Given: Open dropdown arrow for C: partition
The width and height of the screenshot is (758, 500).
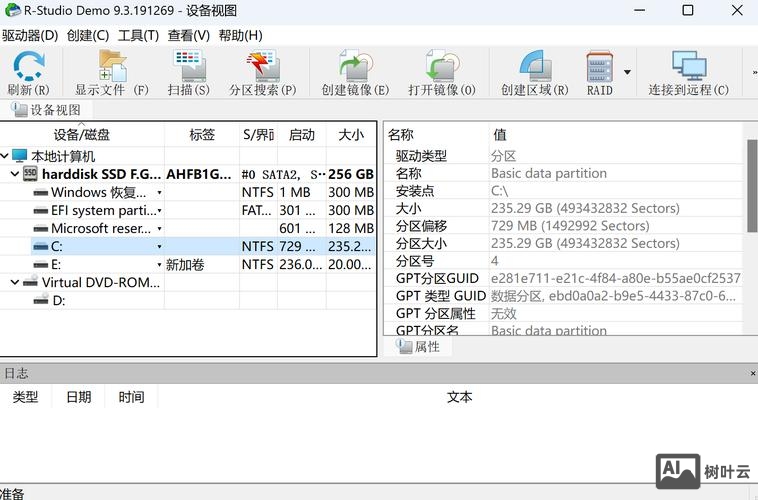Looking at the screenshot, I should click(159, 247).
